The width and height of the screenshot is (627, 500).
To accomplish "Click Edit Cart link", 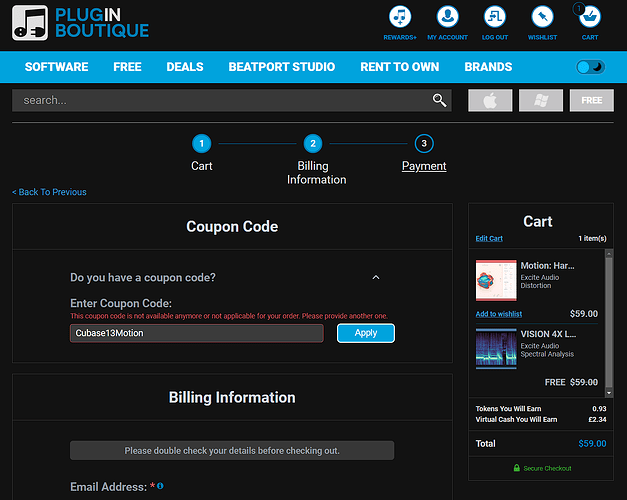I will tap(489, 238).
